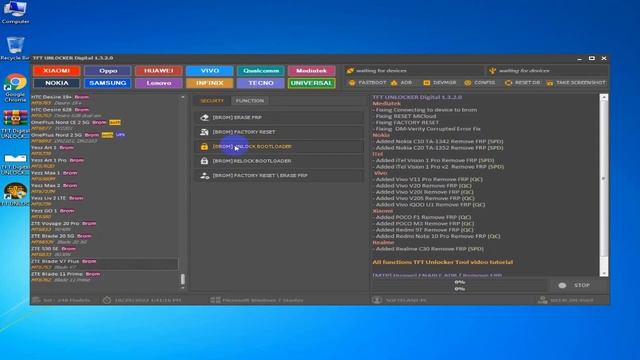640x360 pixels.
Task: Select ZTE Blade 11 Prime model
Action: (105, 277)
